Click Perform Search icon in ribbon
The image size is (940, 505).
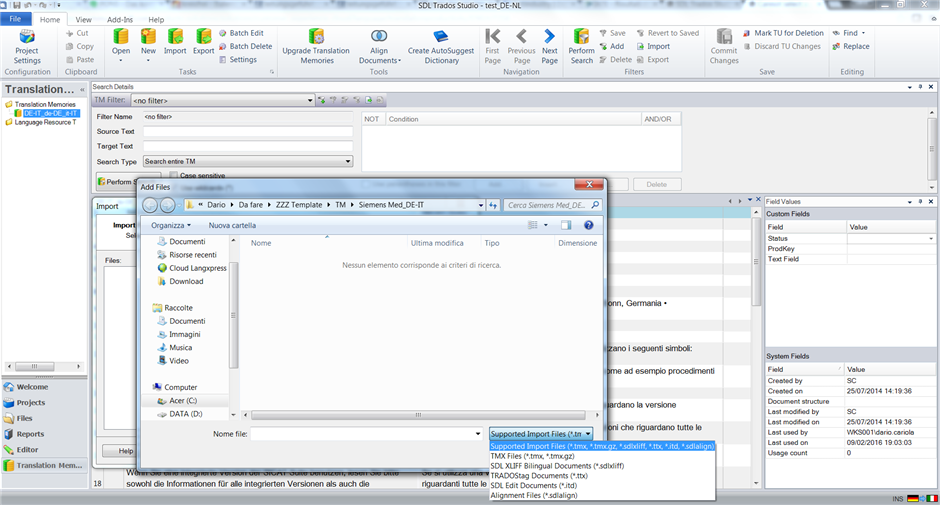[x=581, y=37]
